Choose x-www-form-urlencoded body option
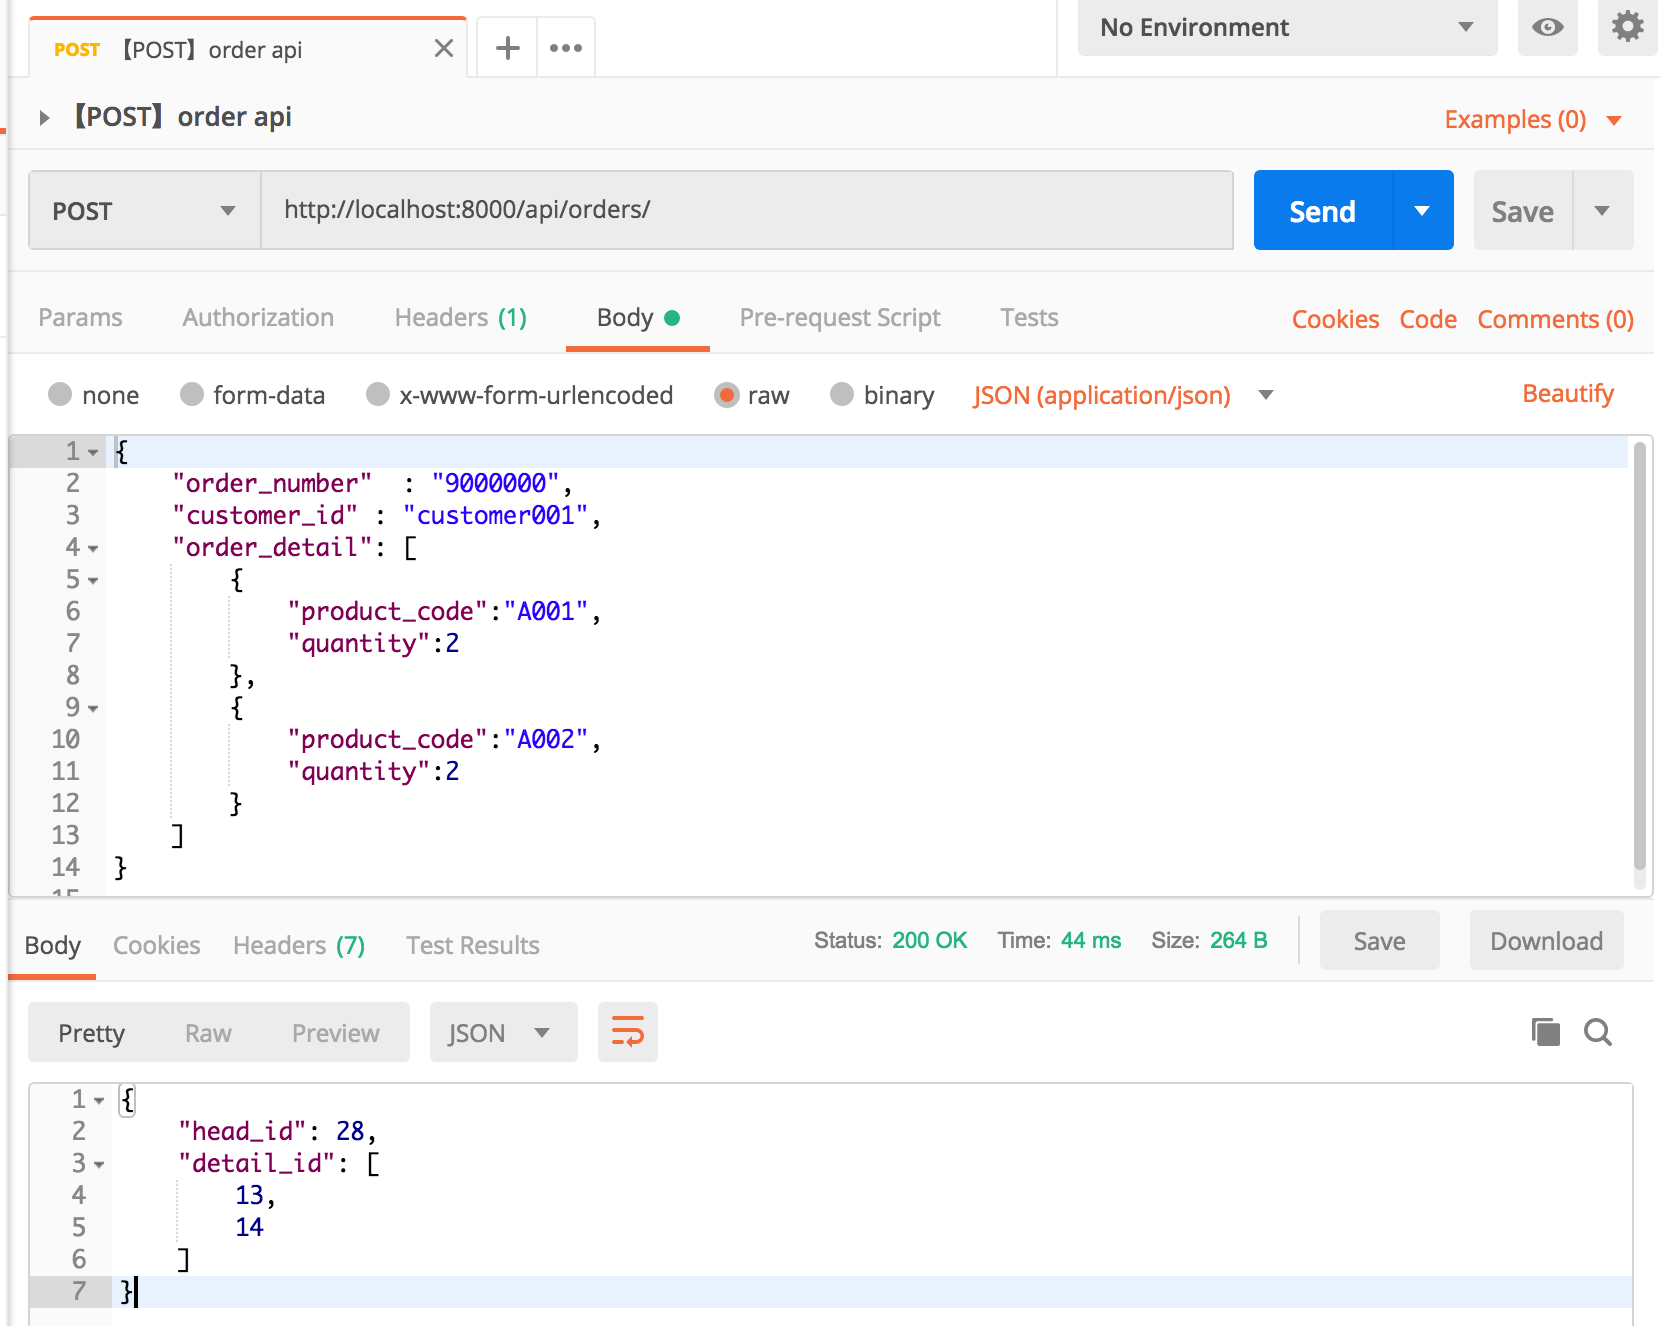Viewport: 1660px width, 1326px height. pyautogui.click(x=378, y=395)
